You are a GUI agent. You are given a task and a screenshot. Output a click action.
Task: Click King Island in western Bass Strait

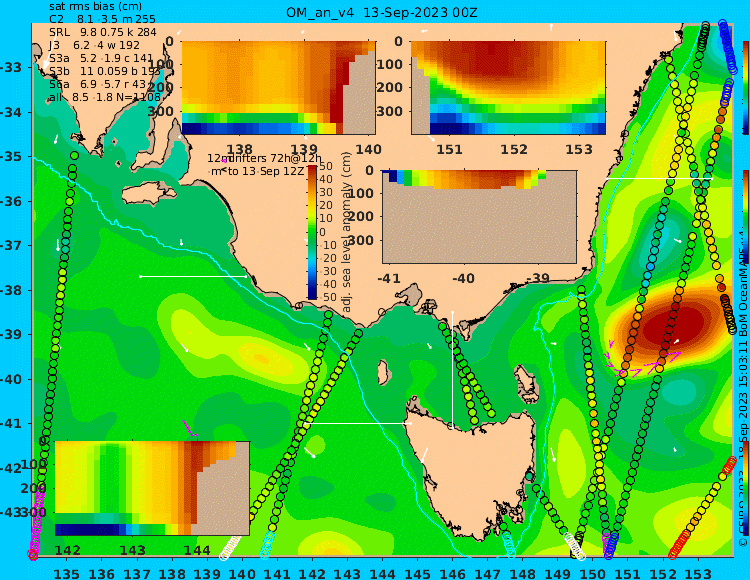pyautogui.click(x=383, y=372)
